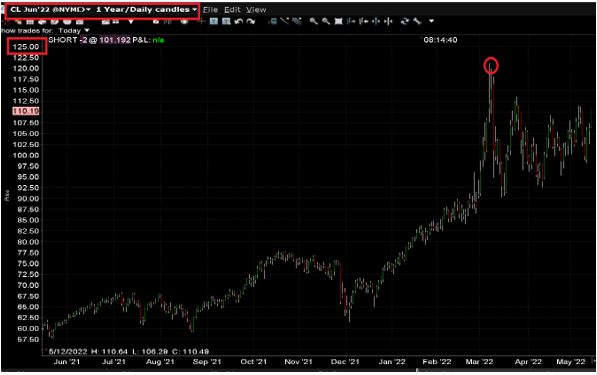Click the highlighted 110.19 current price label
Screen dimensions: 597x375
point(26,111)
